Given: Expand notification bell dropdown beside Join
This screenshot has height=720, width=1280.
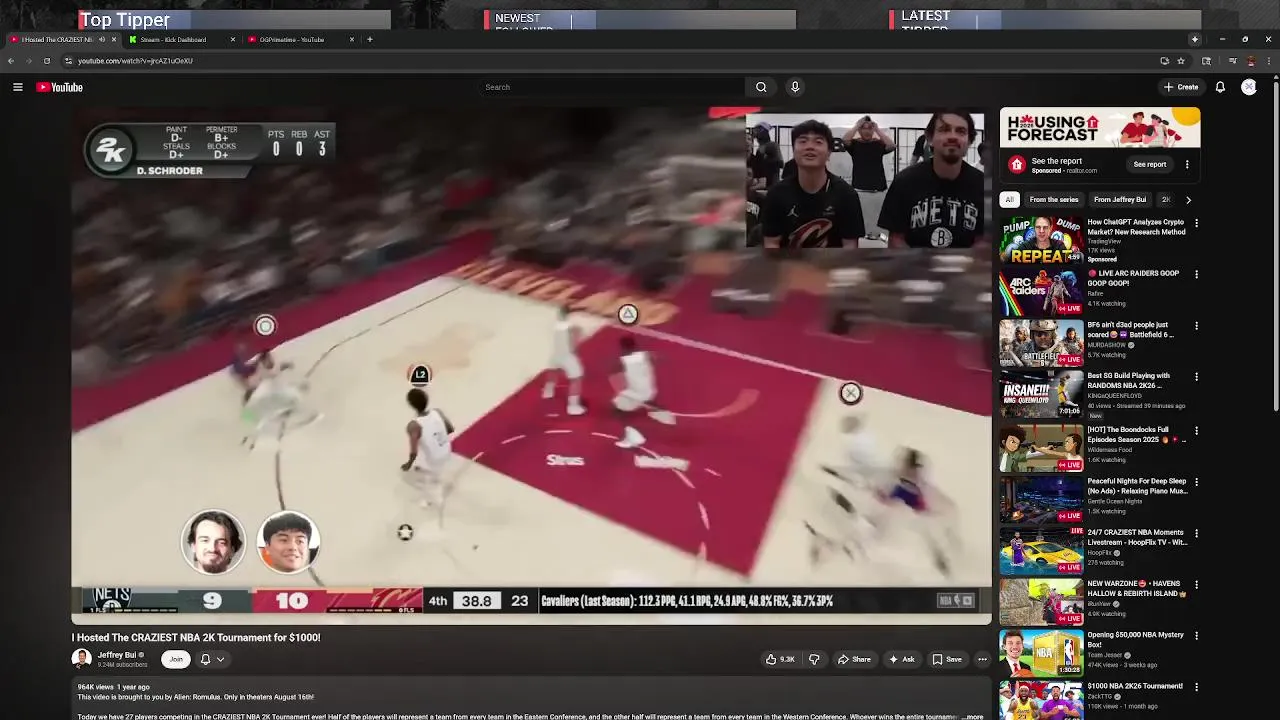Looking at the screenshot, I should coord(212,659).
